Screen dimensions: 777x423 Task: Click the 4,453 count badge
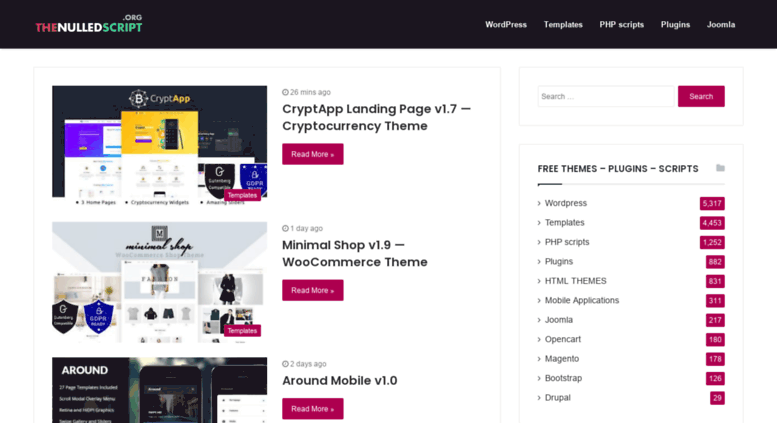[712, 223]
